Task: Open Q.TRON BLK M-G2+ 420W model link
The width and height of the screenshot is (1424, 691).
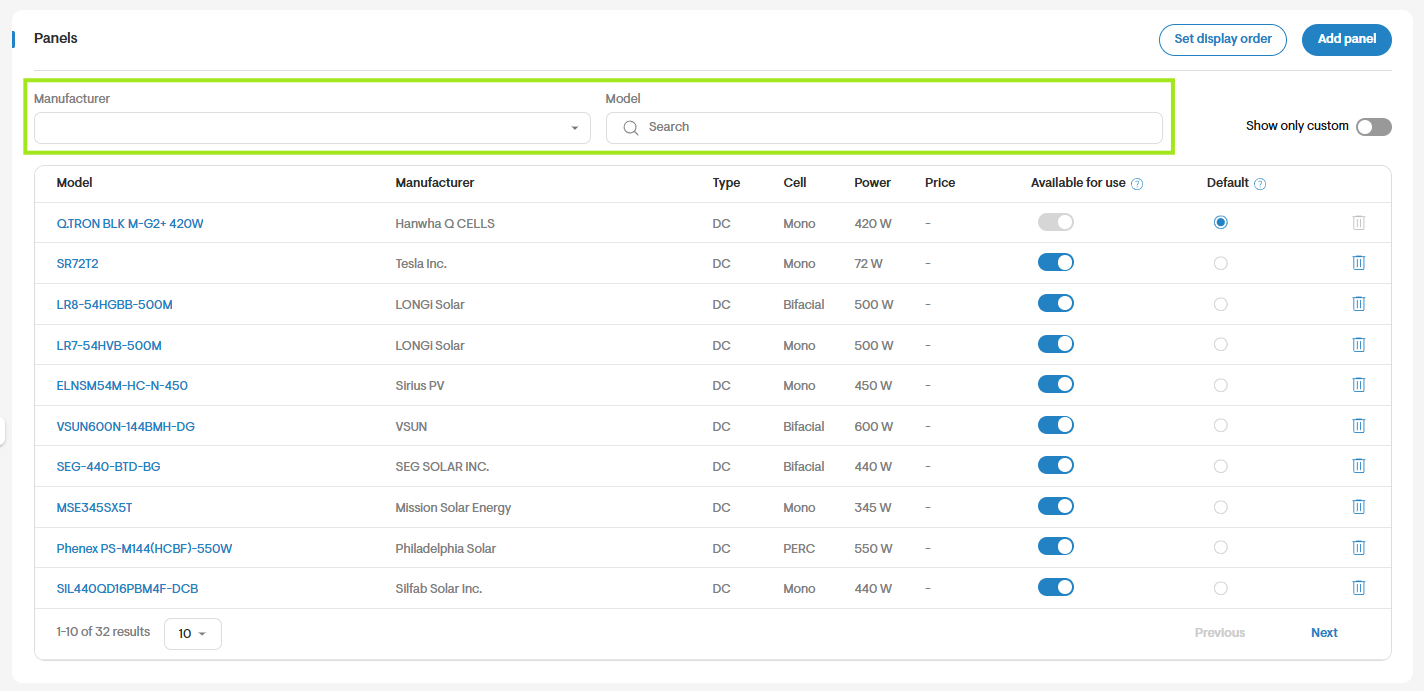Action: pos(130,224)
